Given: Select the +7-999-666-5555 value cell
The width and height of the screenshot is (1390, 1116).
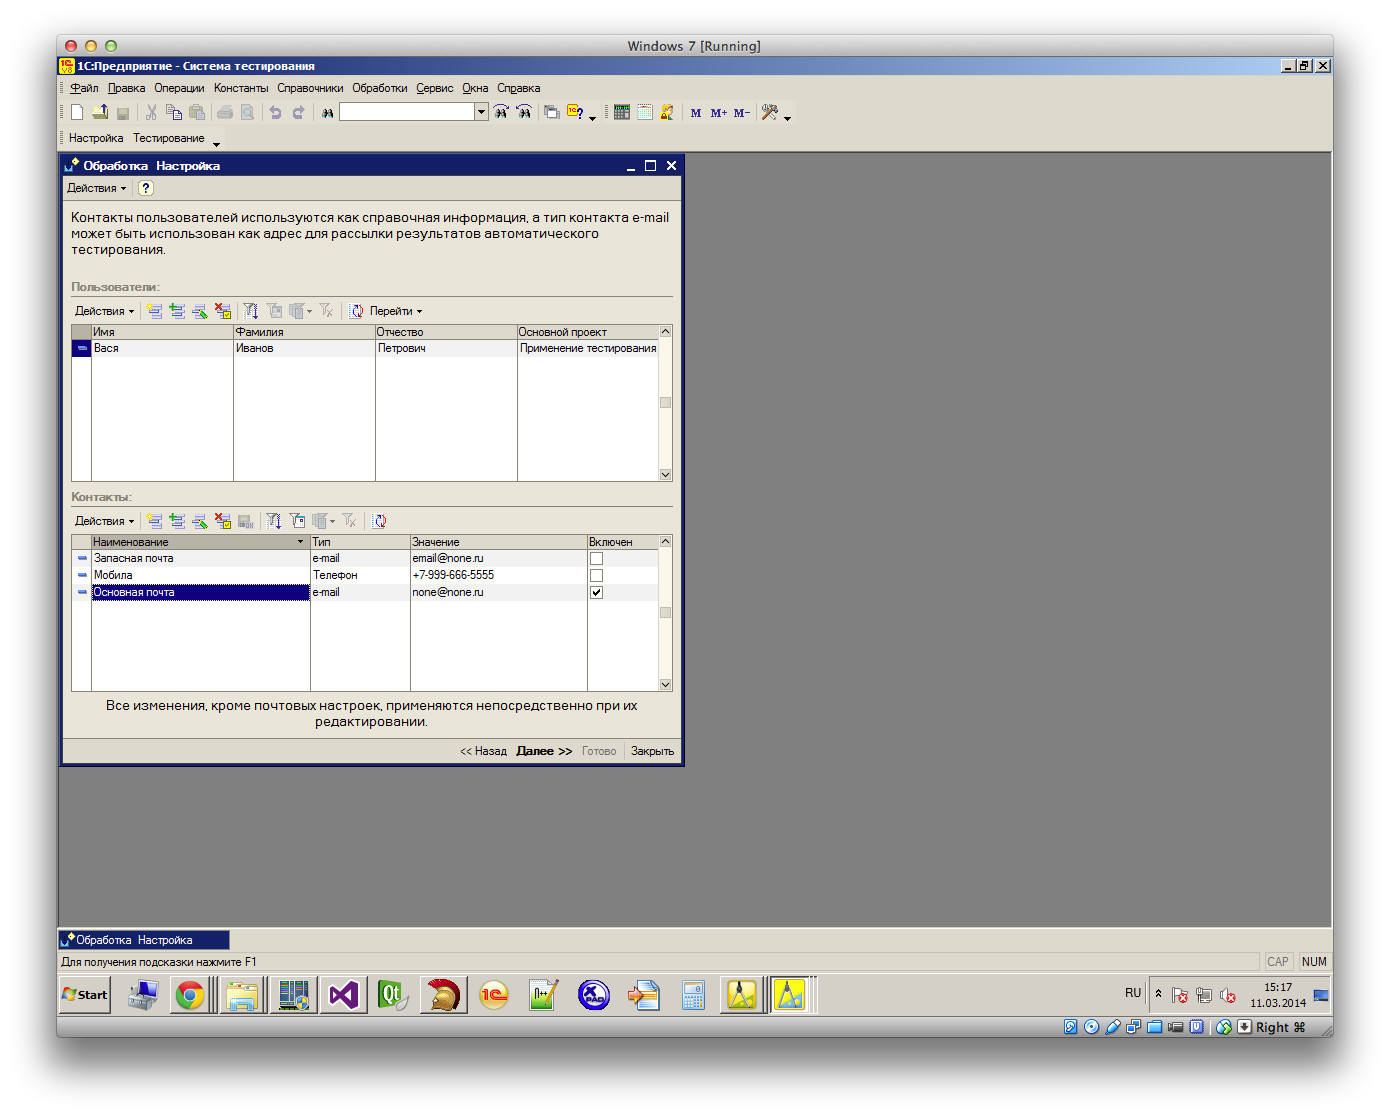Looking at the screenshot, I should (x=498, y=576).
